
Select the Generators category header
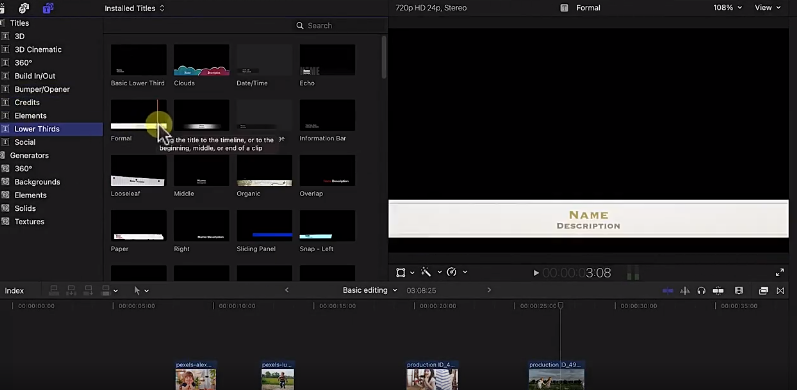click(29, 155)
